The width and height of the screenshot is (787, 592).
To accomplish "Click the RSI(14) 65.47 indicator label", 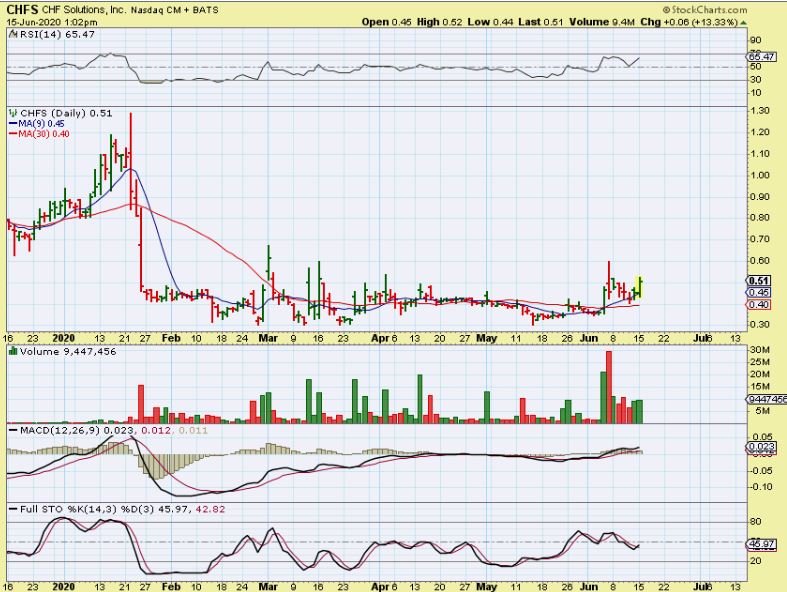I will (57, 34).
